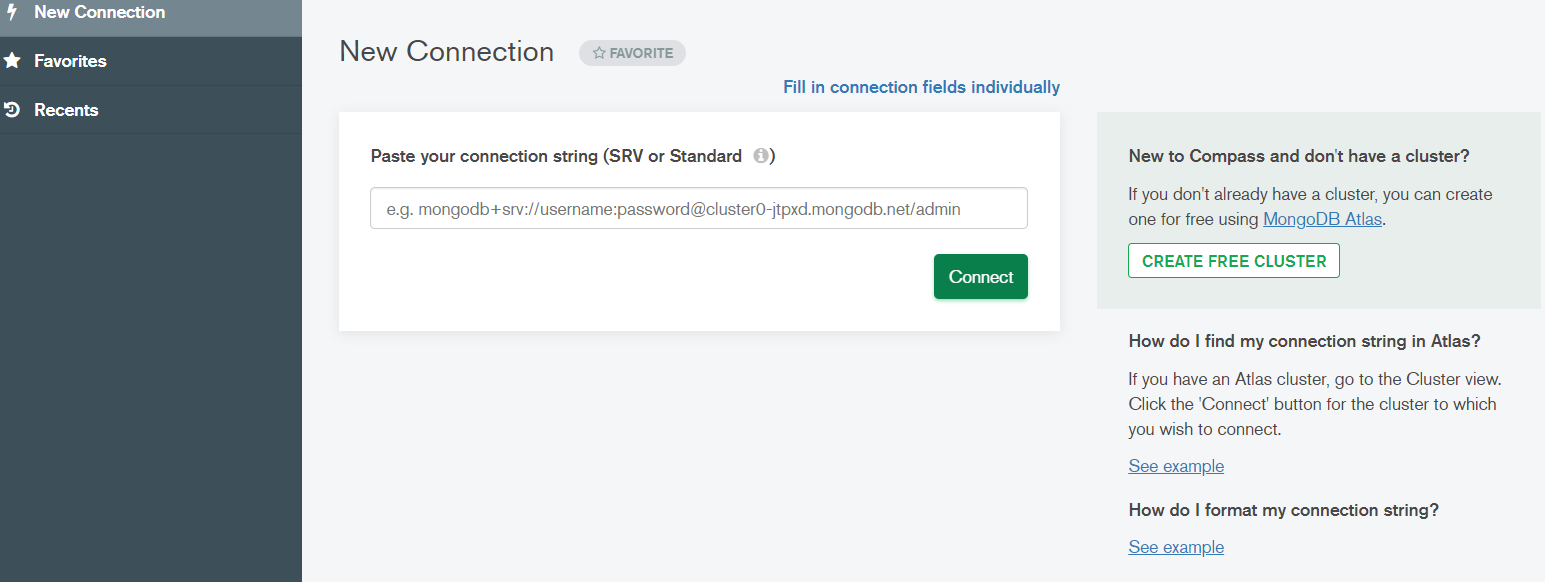Follow the MongoDB Atlas hyperlink

pyautogui.click(x=1321, y=219)
